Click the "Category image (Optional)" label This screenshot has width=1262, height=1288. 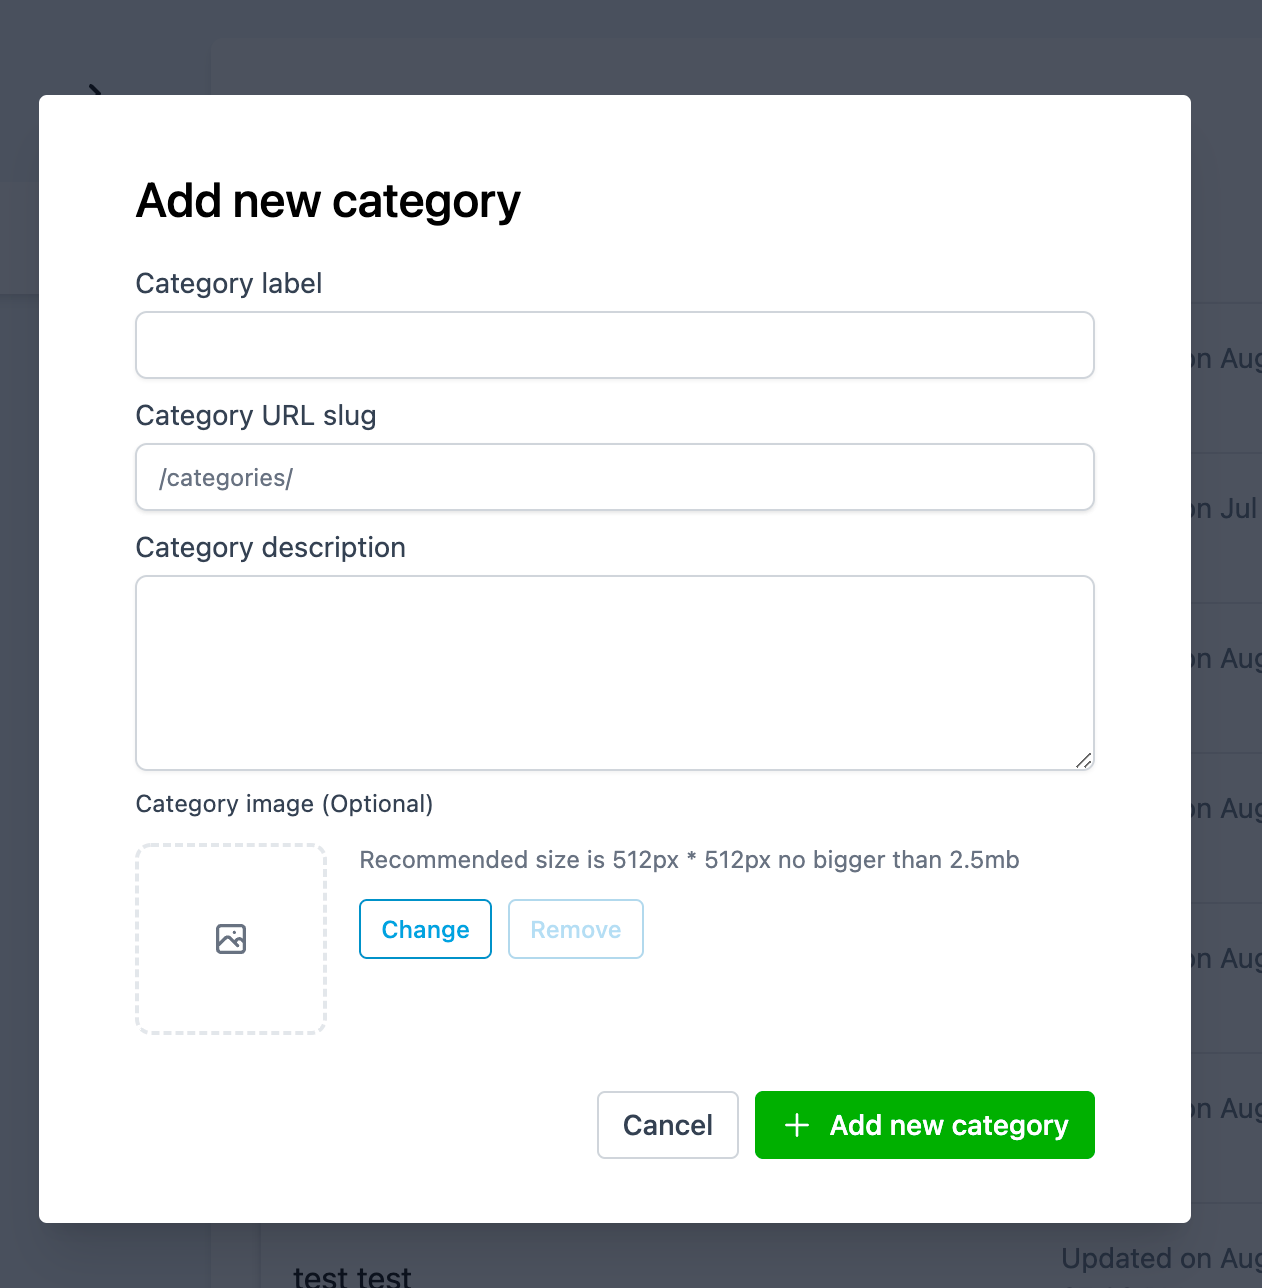click(284, 804)
